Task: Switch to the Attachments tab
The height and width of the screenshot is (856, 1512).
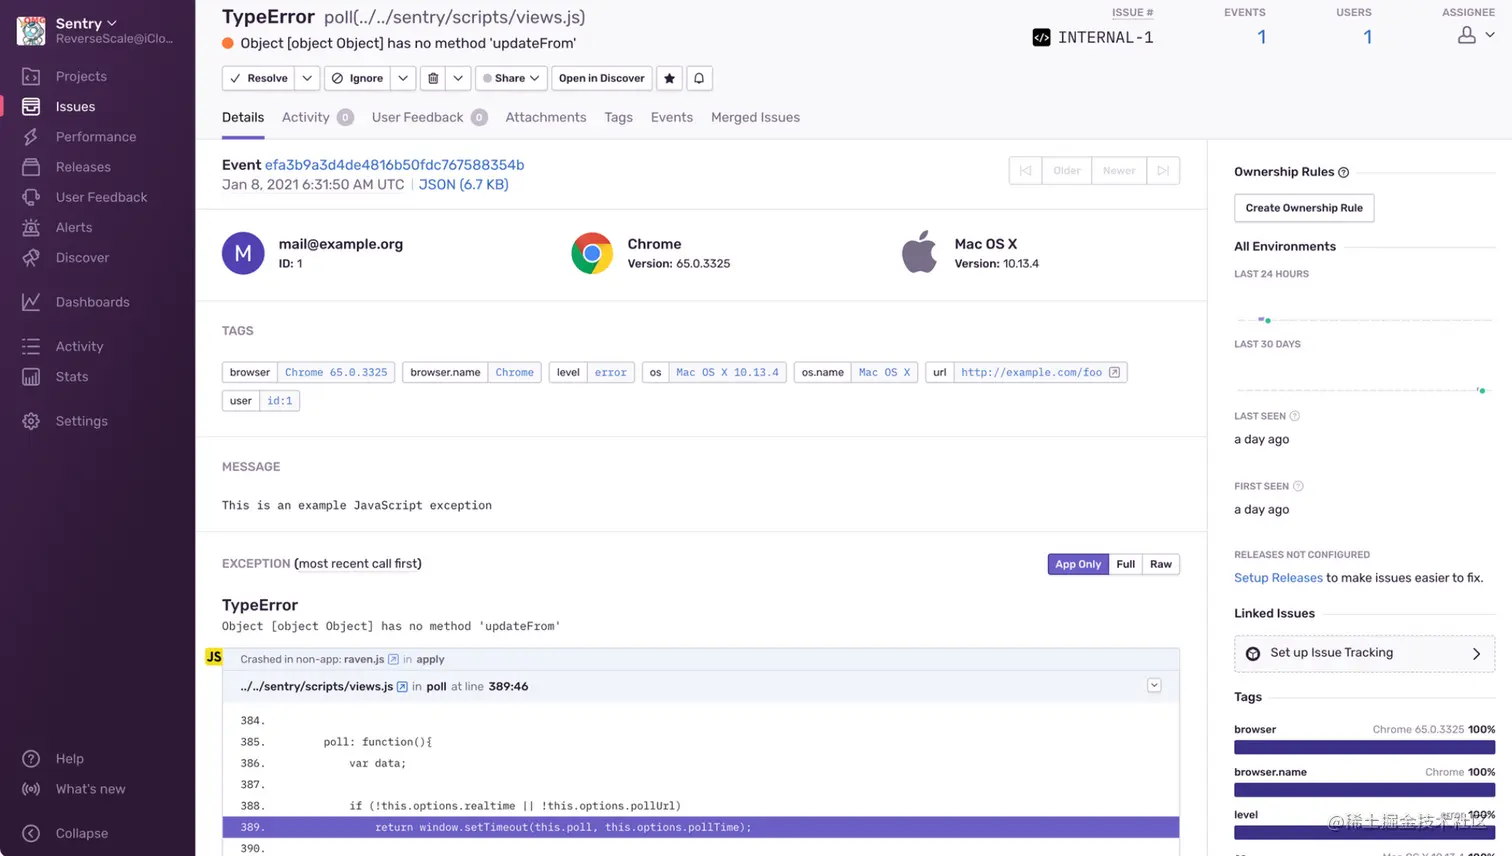Action: pyautogui.click(x=546, y=117)
